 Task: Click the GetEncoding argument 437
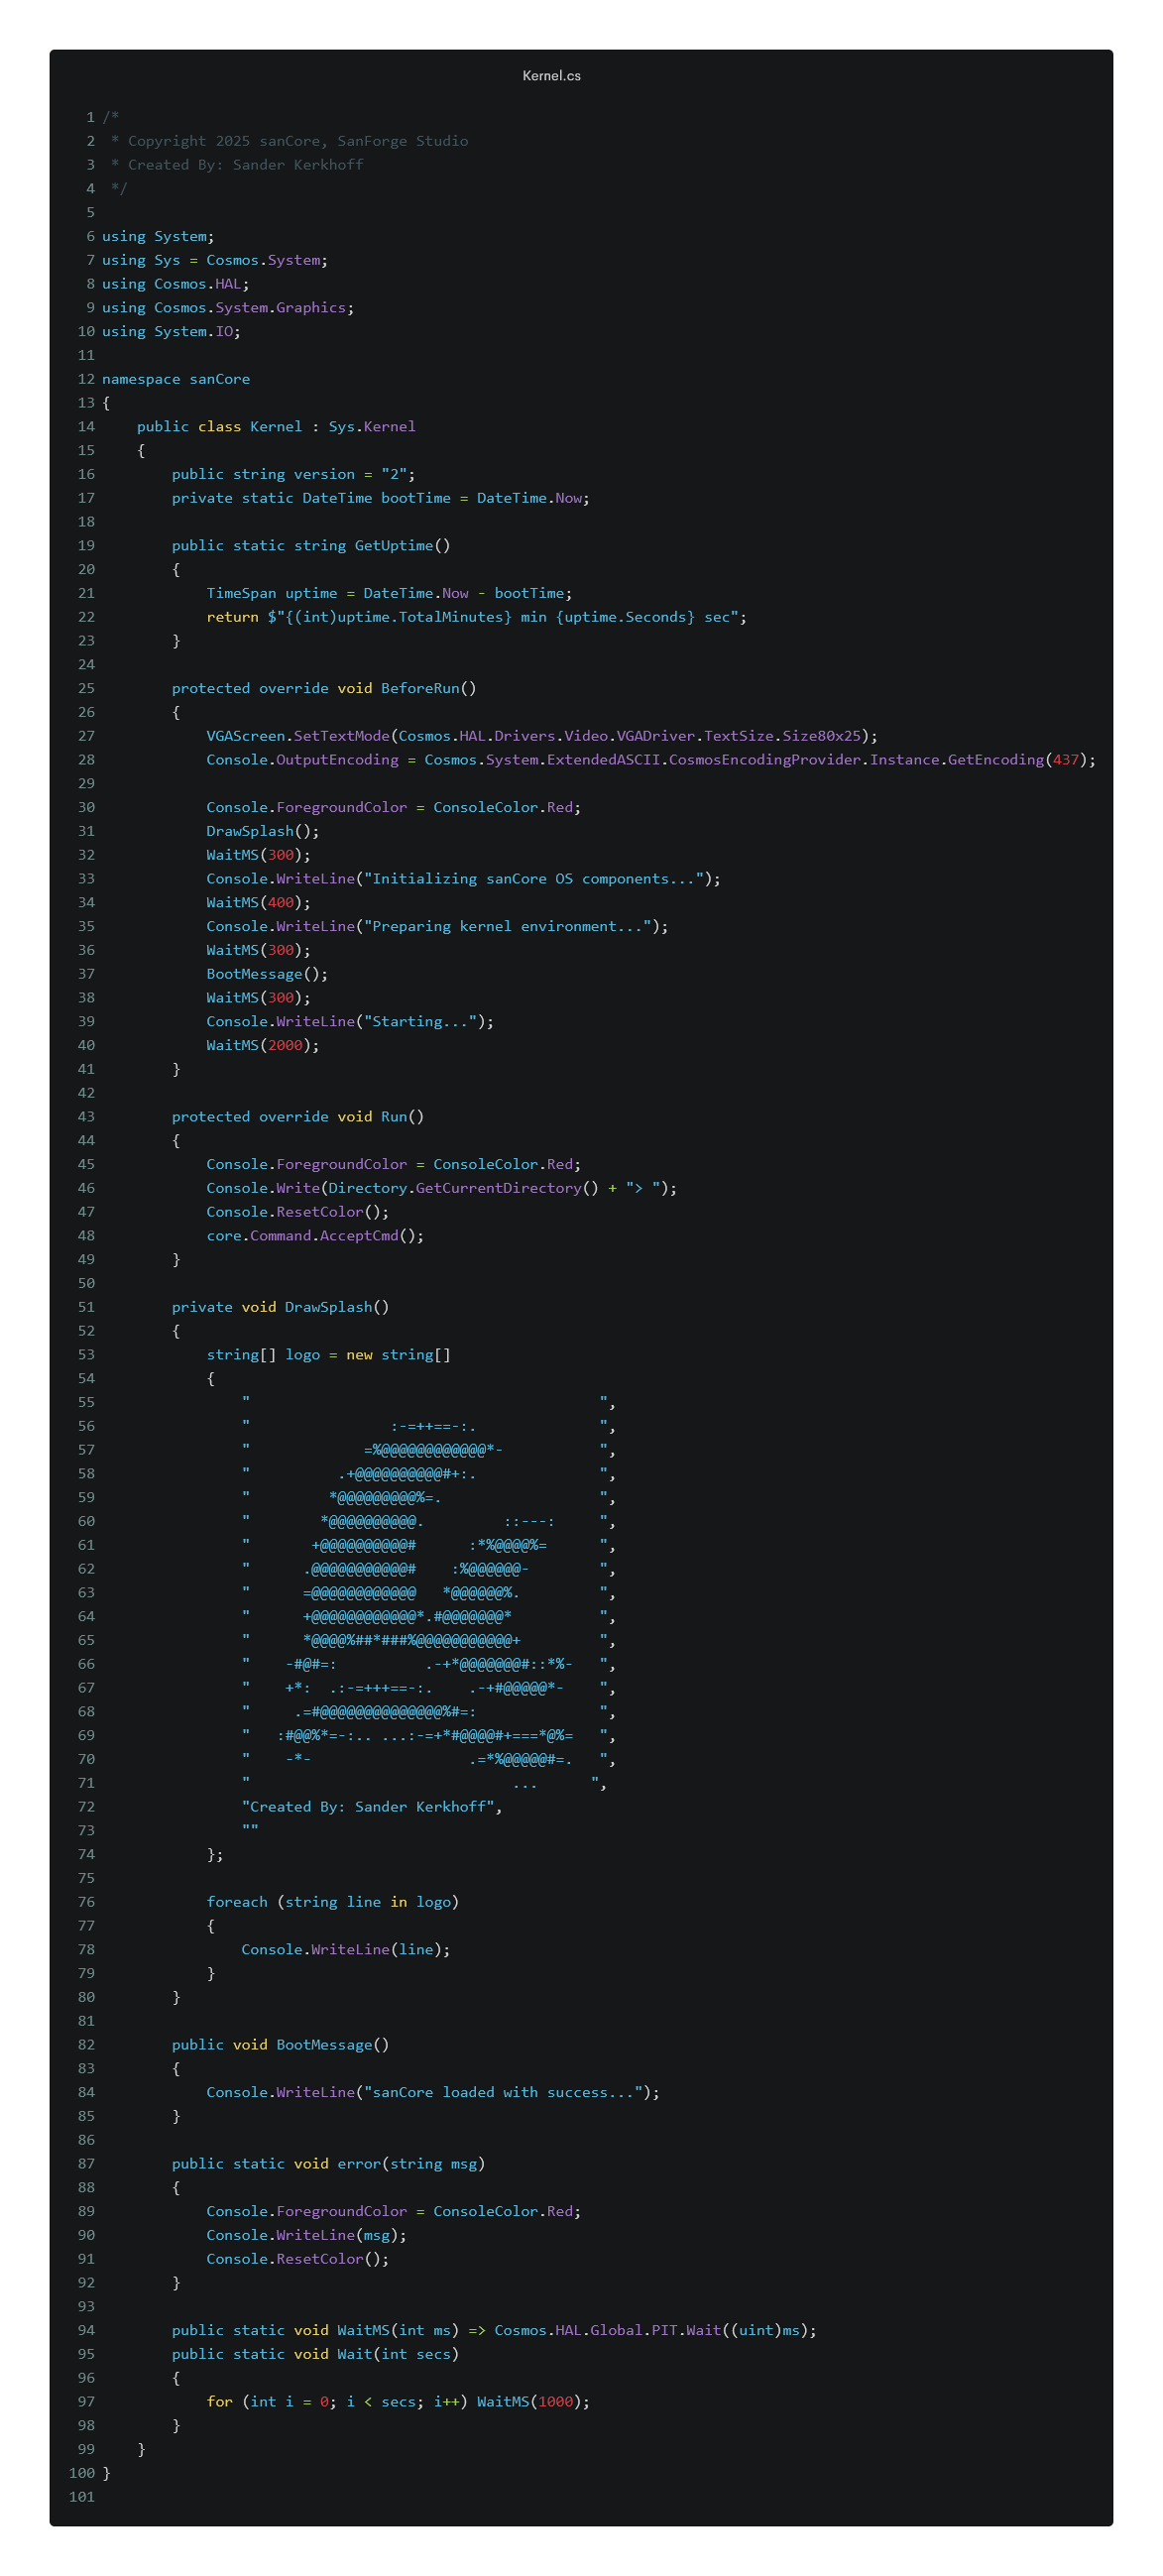pos(1066,760)
